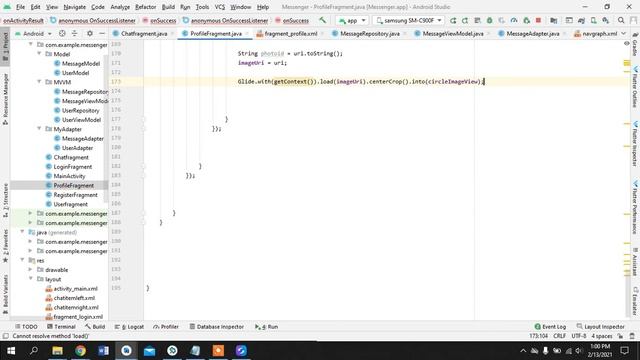The width and height of the screenshot is (640, 360).
Task: Open the Database Inspector tool window
Action: [217, 327]
